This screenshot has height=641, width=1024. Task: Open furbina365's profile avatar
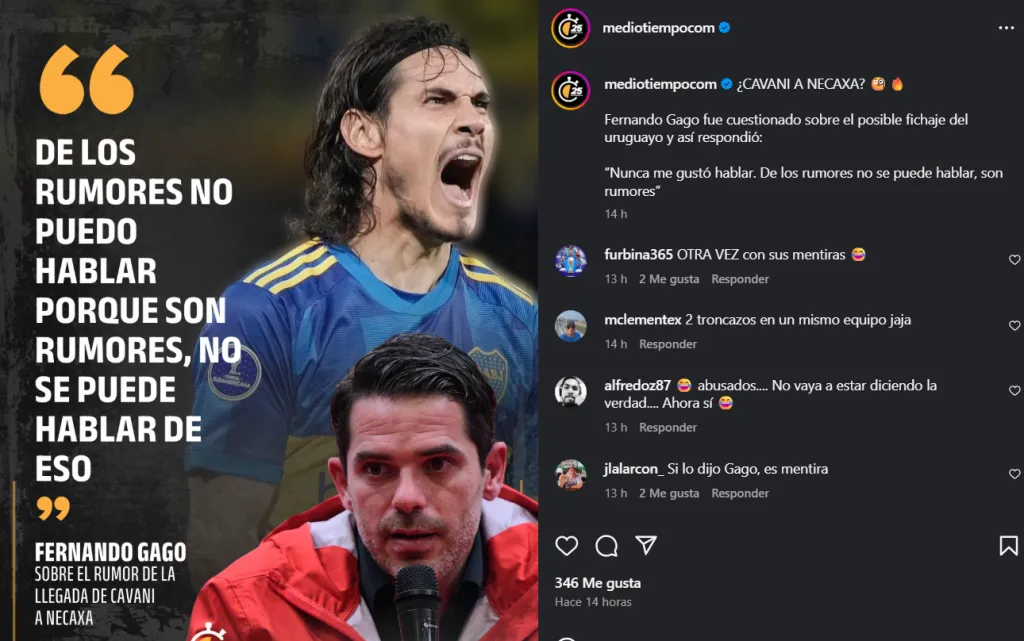[571, 260]
